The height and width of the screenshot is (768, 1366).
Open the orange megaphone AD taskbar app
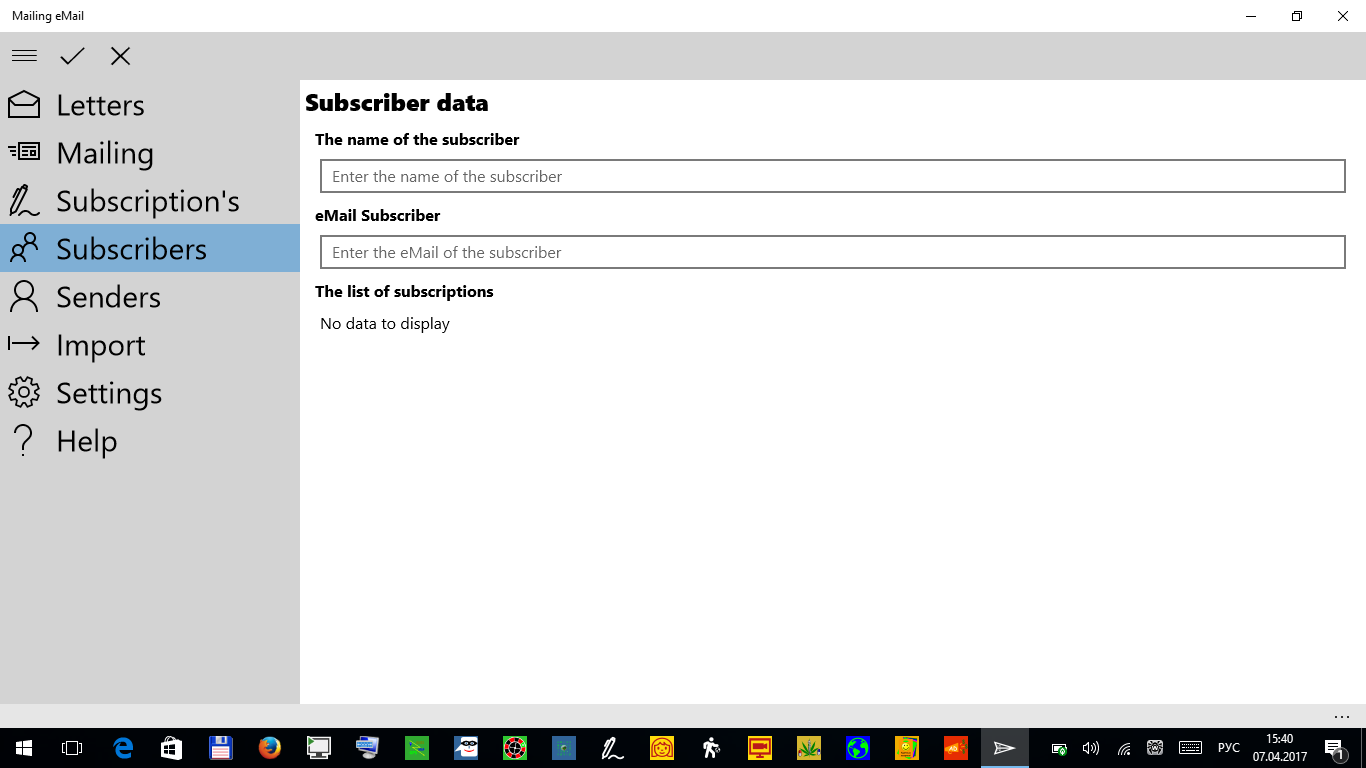(956, 748)
